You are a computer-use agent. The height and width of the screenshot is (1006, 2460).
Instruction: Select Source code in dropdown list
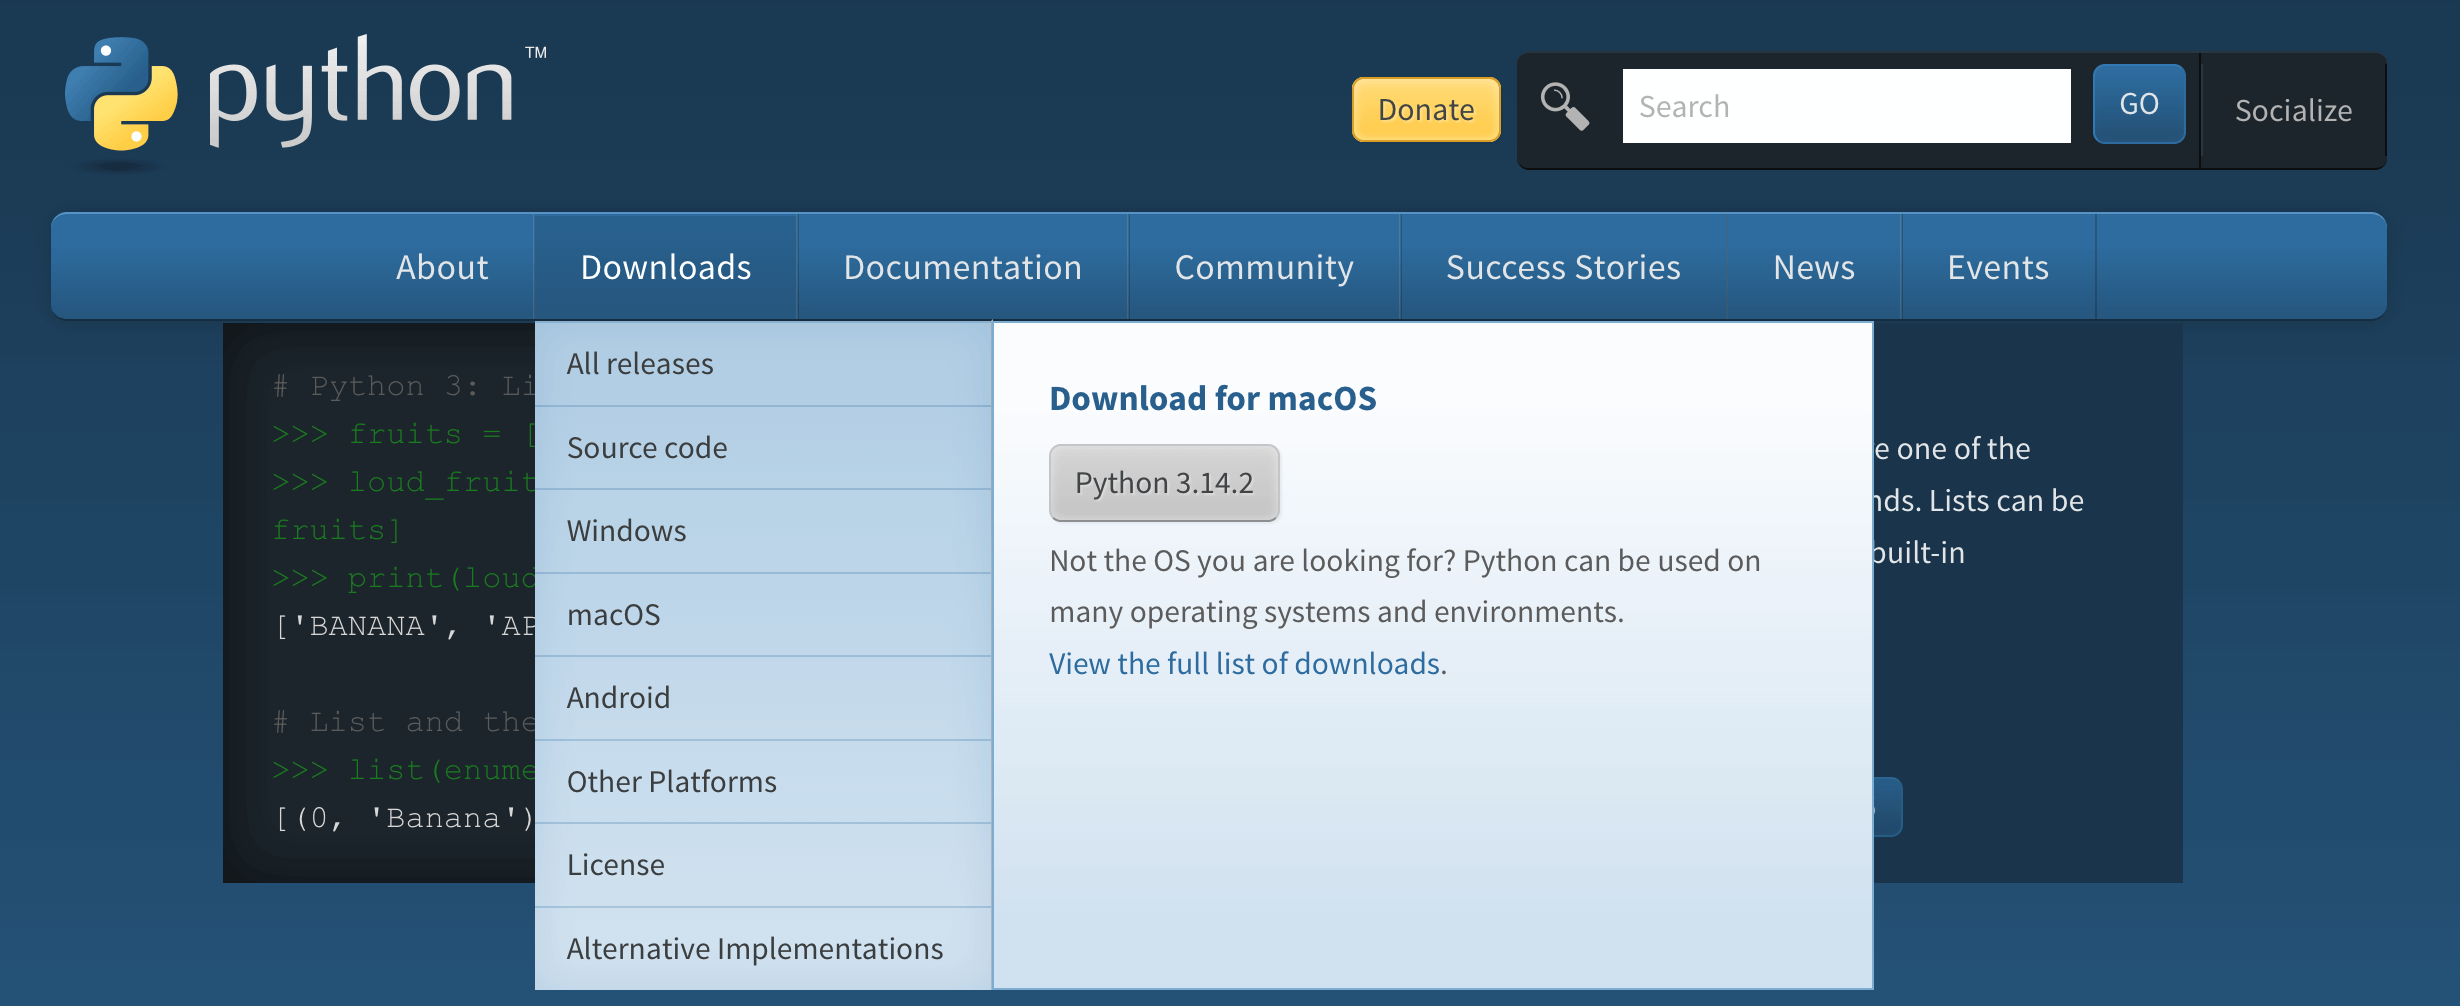[x=647, y=448]
